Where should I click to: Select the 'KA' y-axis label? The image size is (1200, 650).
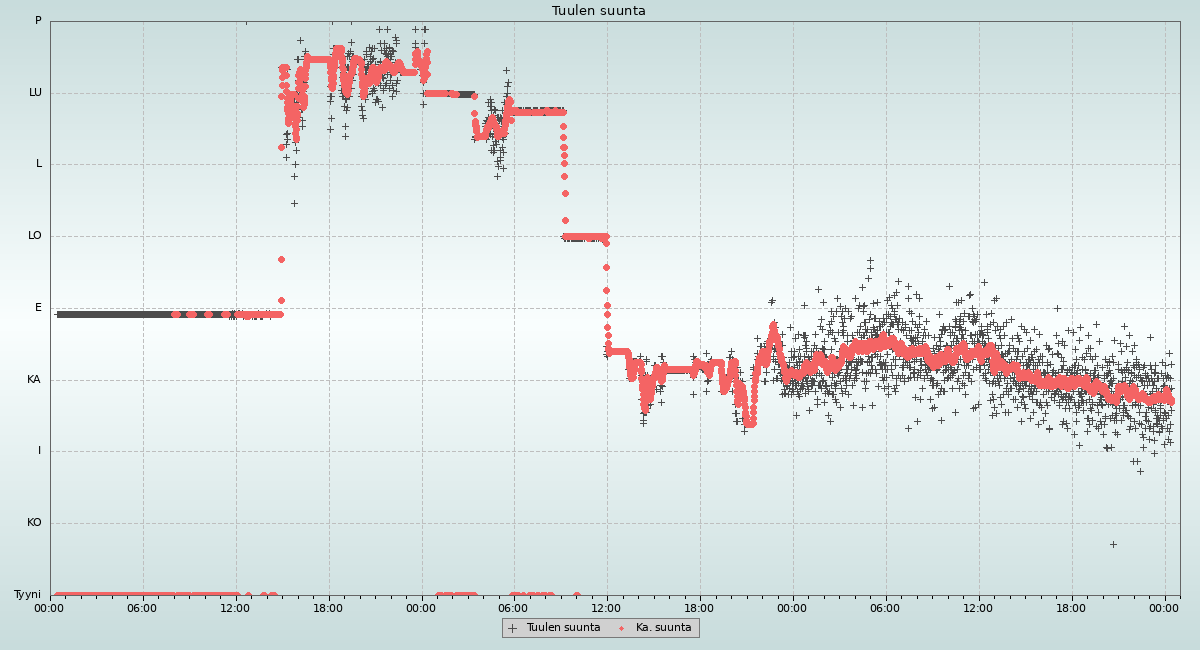34,380
